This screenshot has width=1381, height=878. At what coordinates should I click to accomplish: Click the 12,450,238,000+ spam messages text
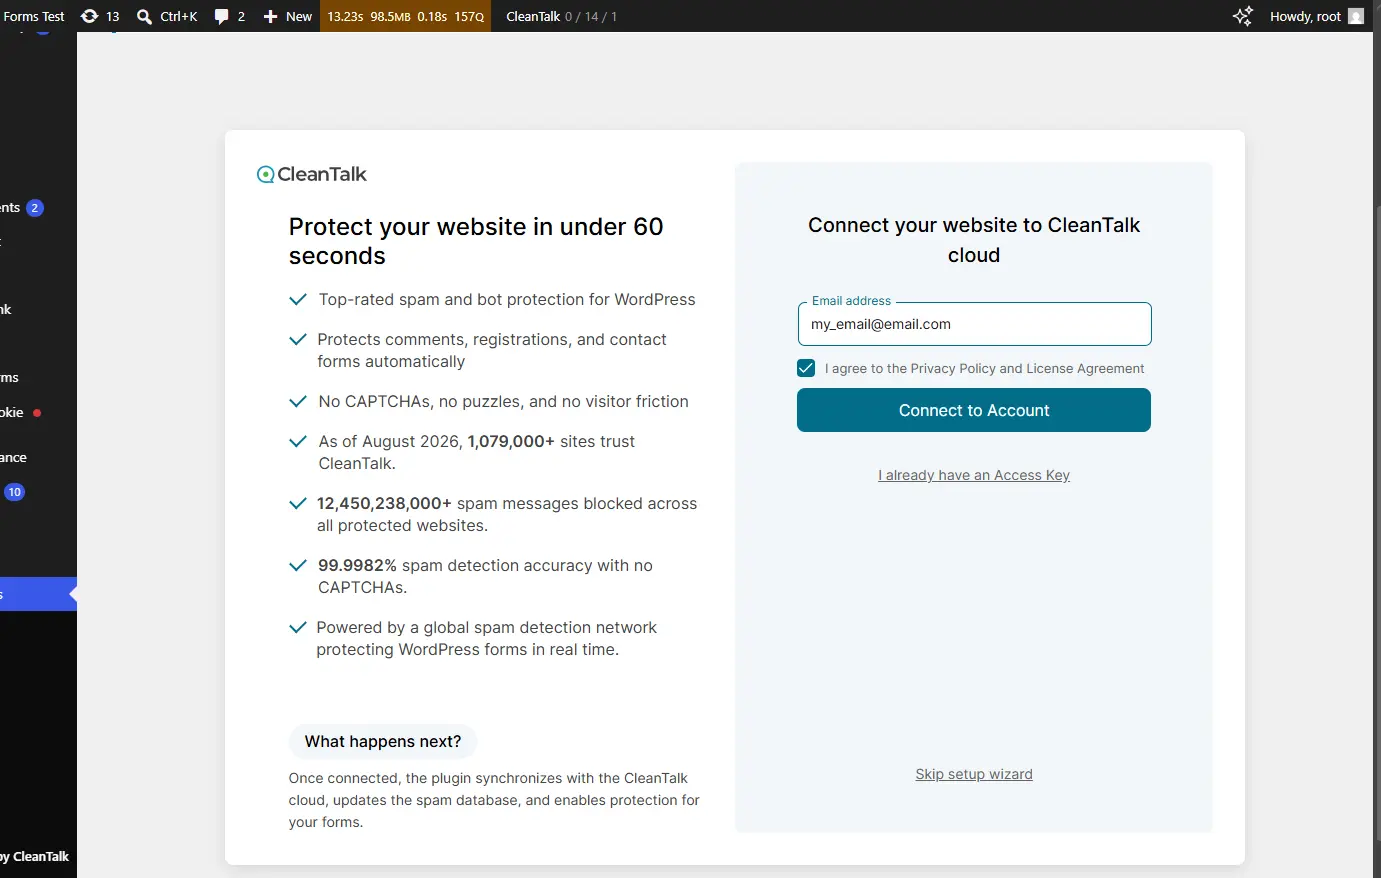pyautogui.click(x=507, y=514)
